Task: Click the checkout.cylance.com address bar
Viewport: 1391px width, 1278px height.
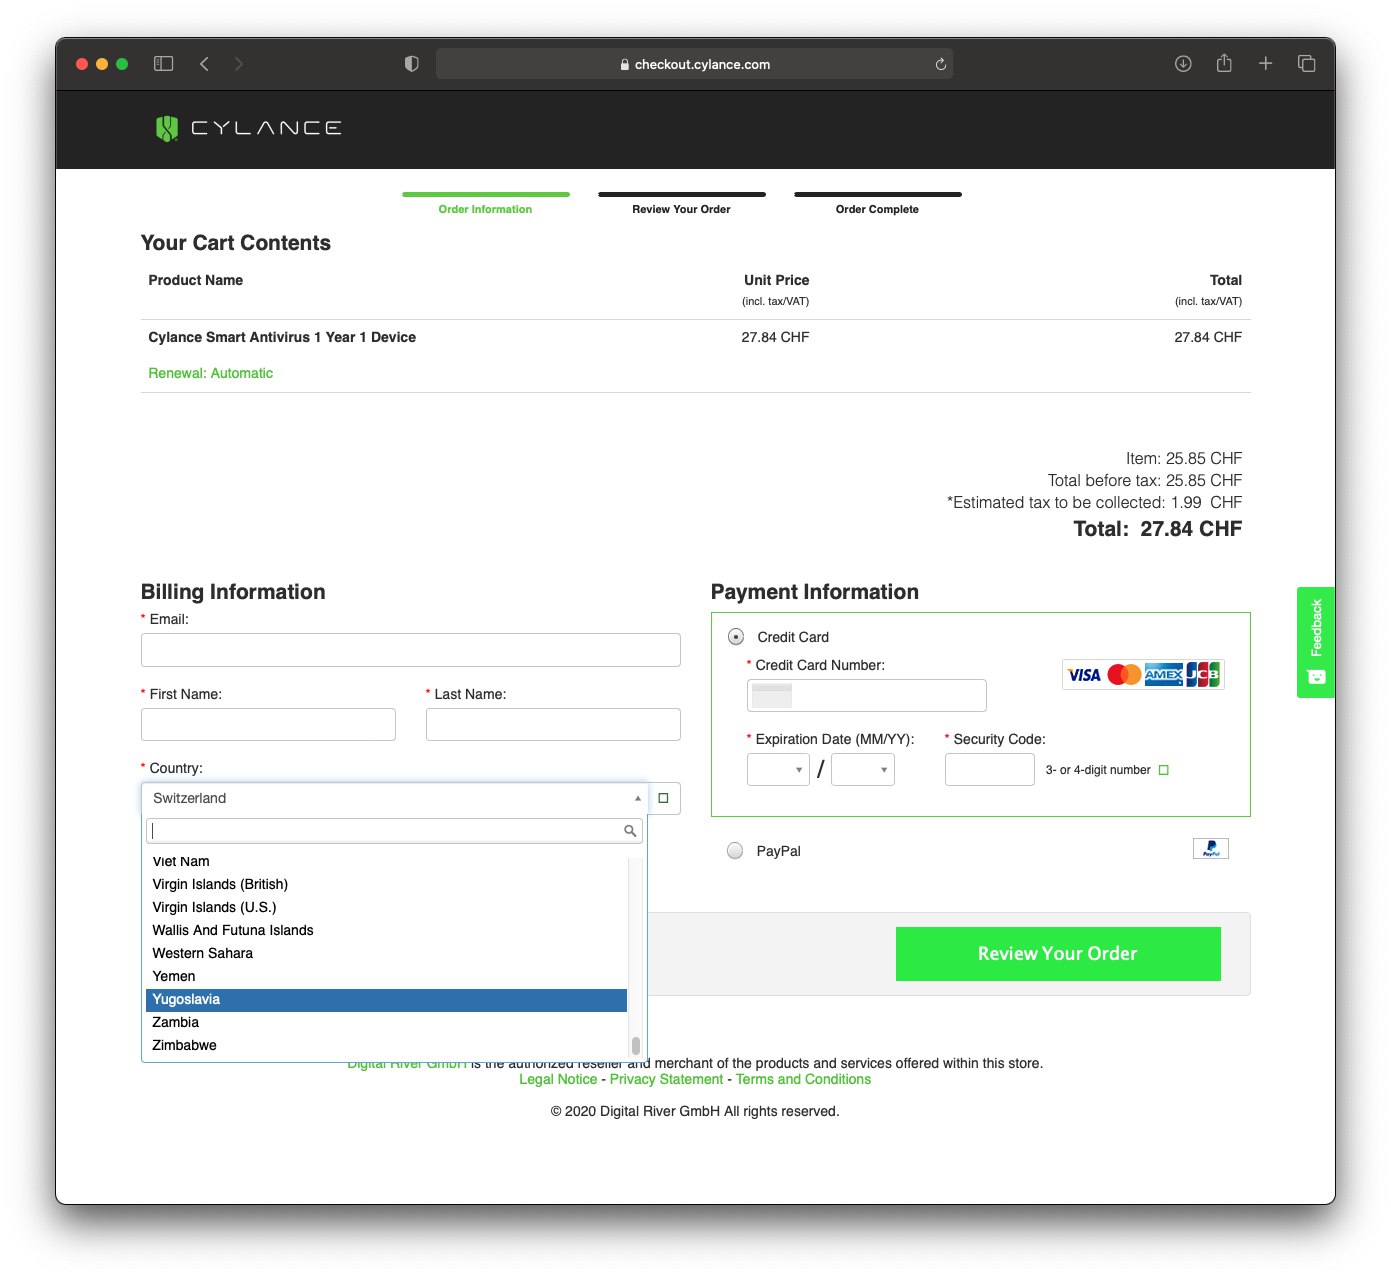Action: click(694, 64)
